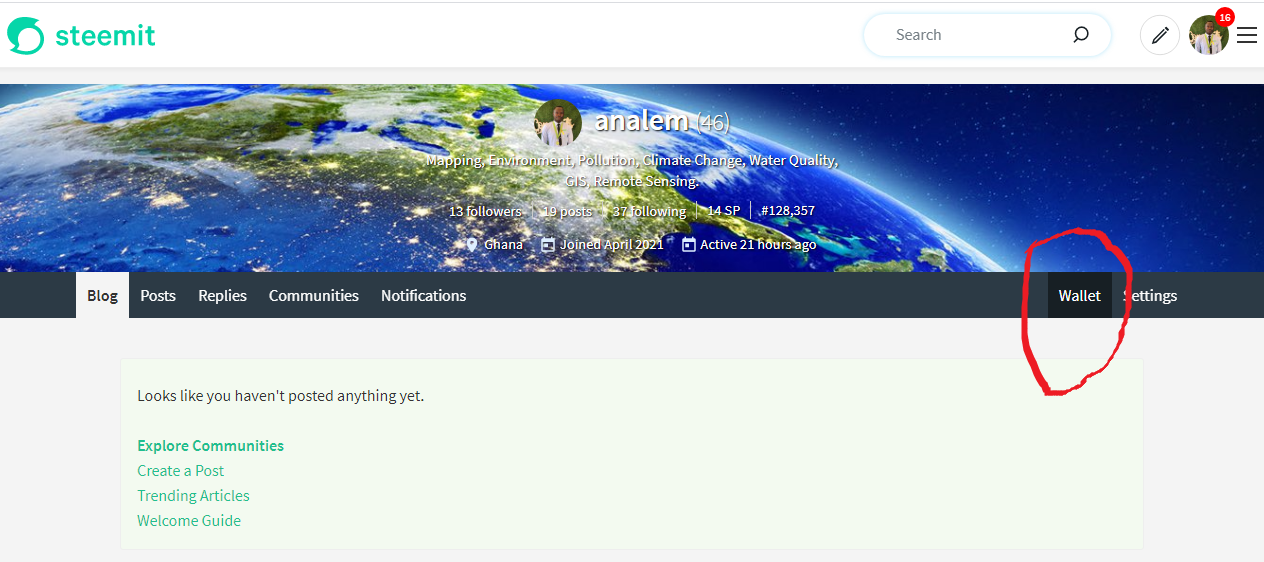Open the Welcome Guide link
The height and width of the screenshot is (562, 1264).
189,520
